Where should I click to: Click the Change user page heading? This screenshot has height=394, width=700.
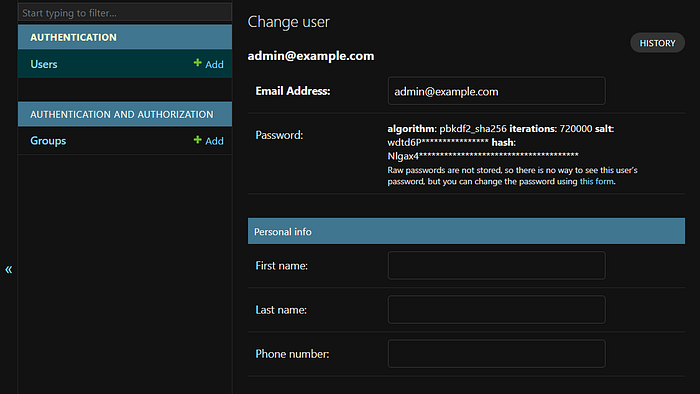click(288, 22)
